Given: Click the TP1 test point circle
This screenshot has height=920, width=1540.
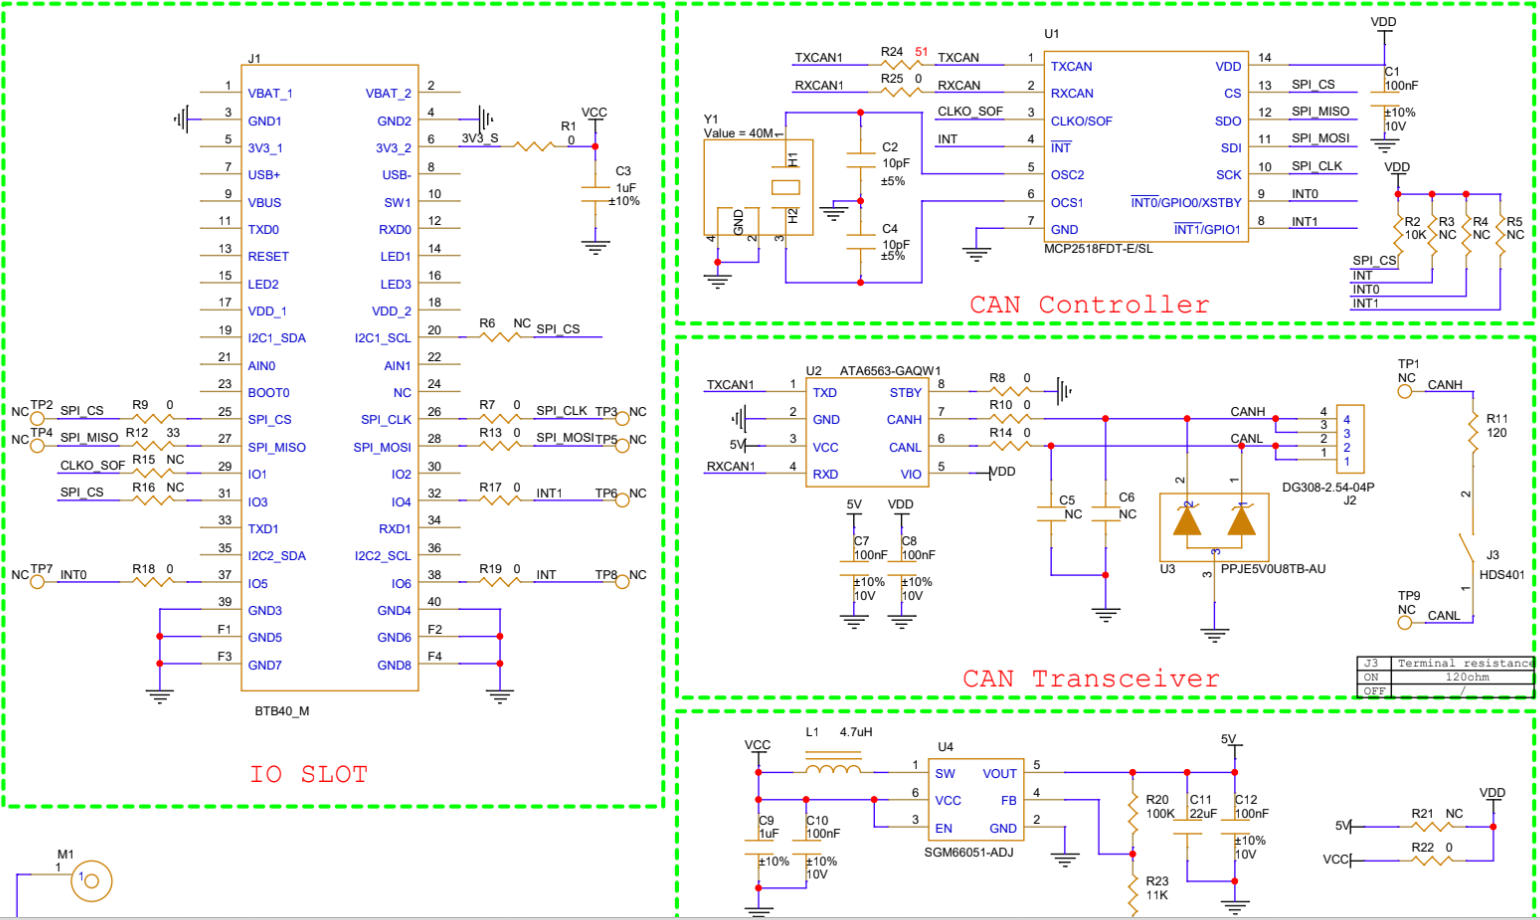Looking at the screenshot, I should click(1405, 392).
